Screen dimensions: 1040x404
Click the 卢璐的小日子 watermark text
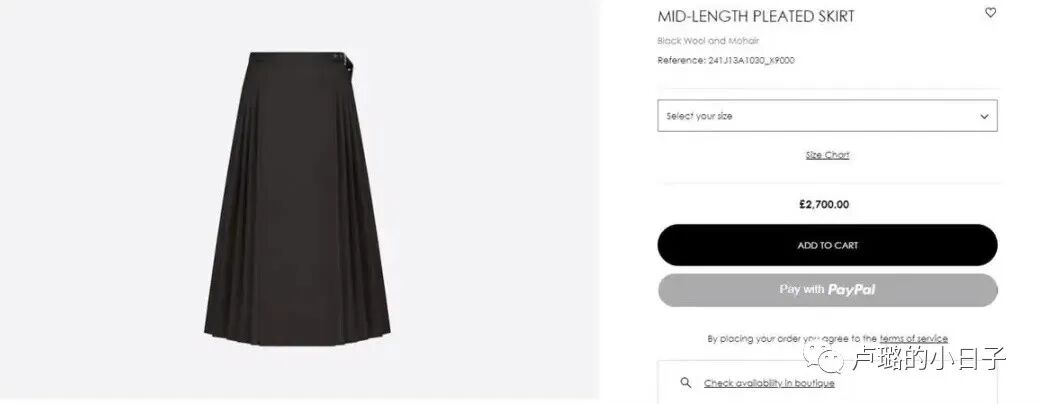point(930,359)
